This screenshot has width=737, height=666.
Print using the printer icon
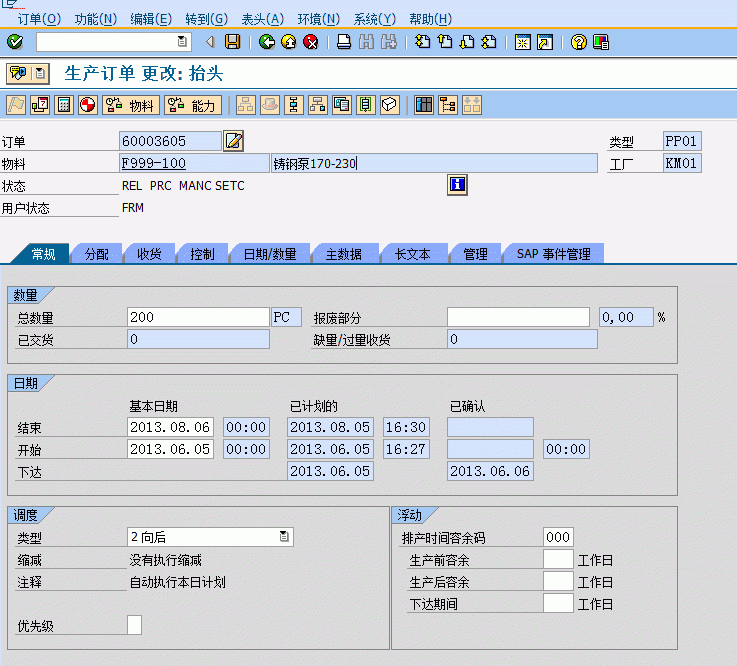click(344, 42)
